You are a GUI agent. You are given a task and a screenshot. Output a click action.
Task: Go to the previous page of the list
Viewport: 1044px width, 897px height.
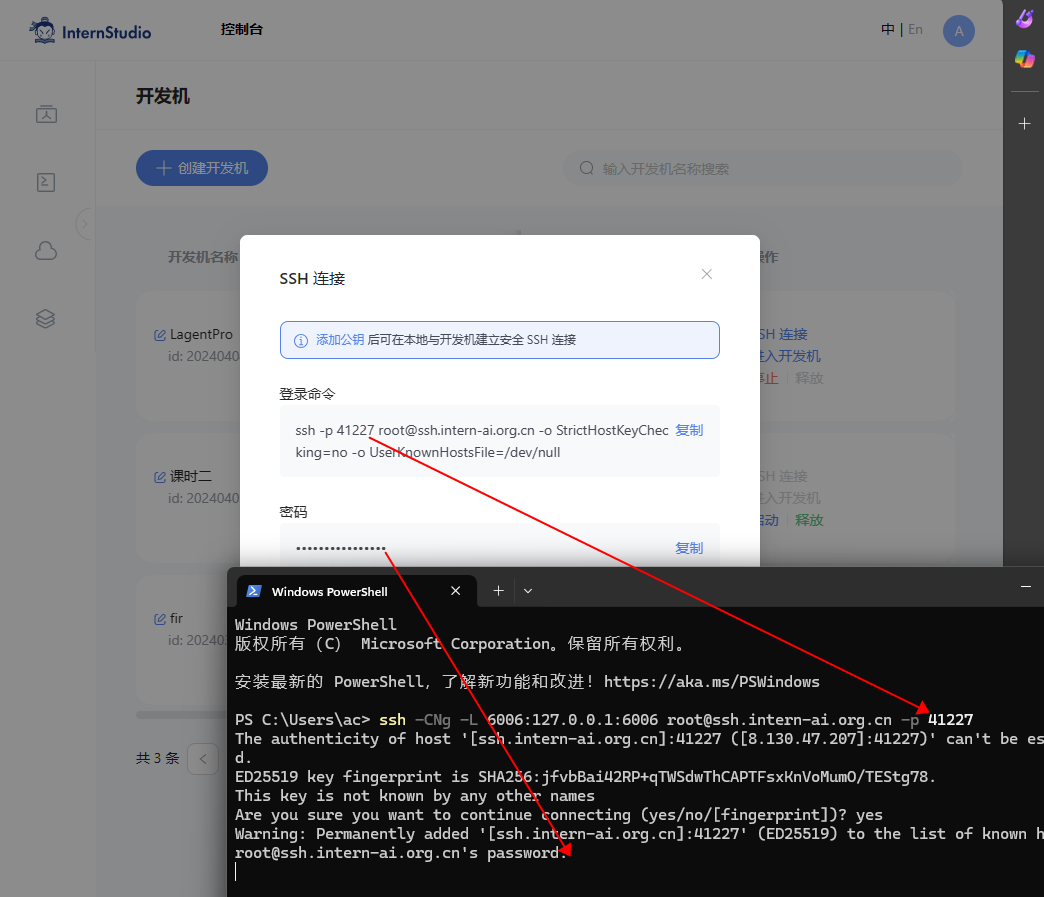(x=203, y=758)
